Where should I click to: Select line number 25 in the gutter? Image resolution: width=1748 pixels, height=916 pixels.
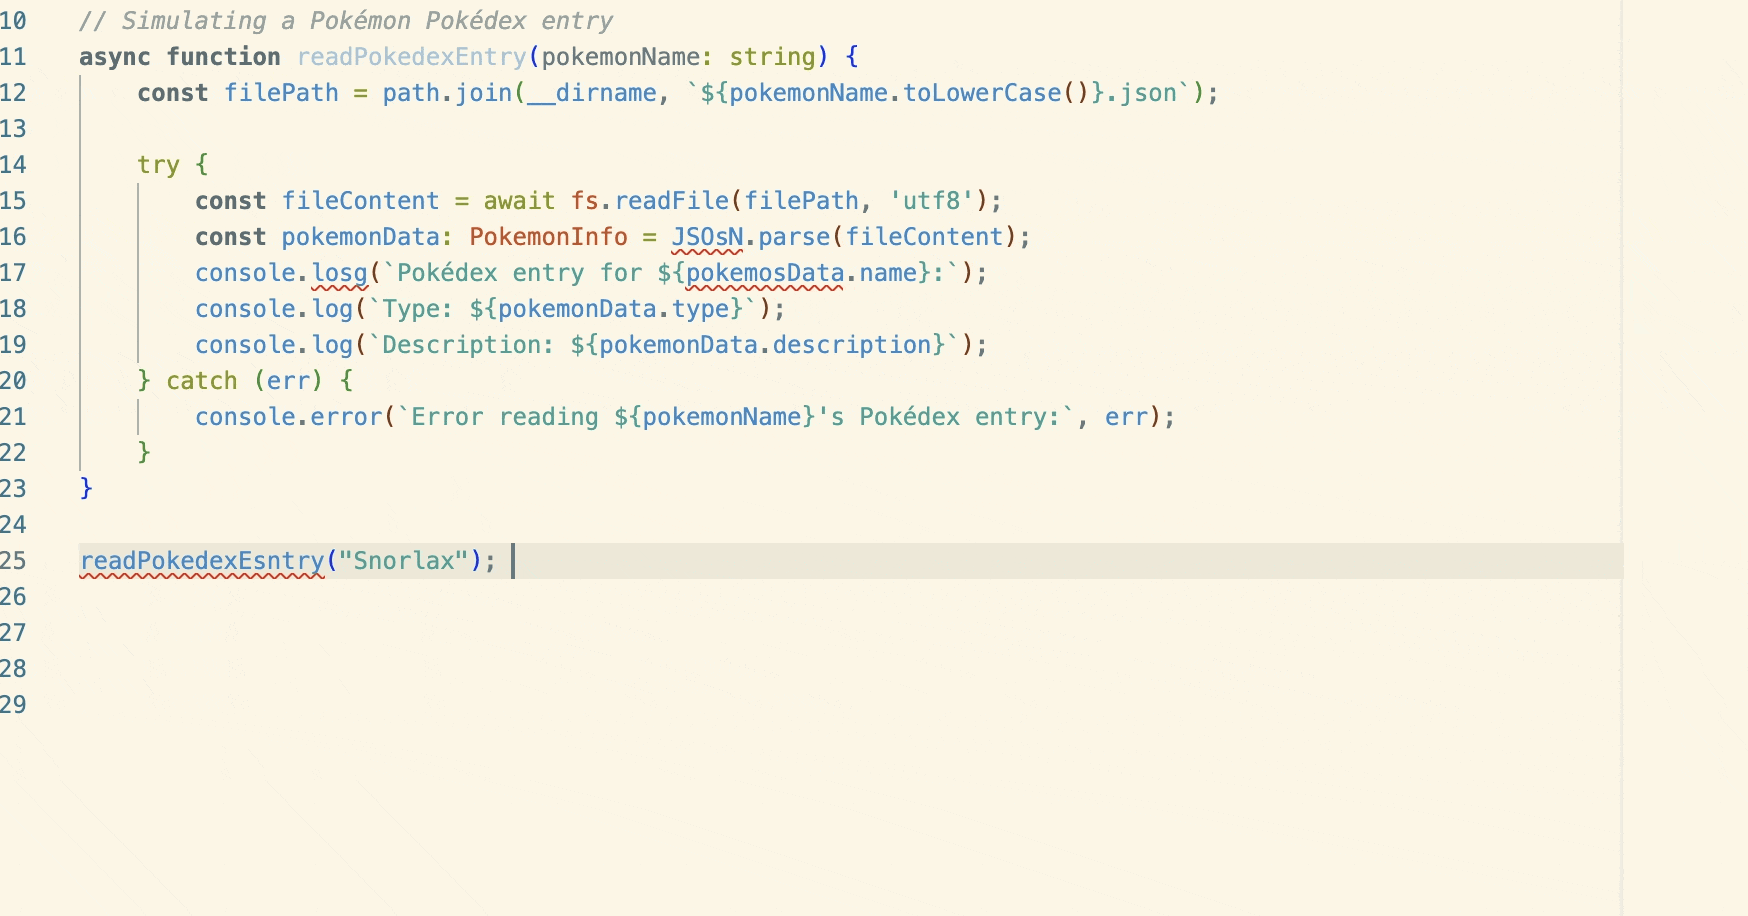[14, 561]
